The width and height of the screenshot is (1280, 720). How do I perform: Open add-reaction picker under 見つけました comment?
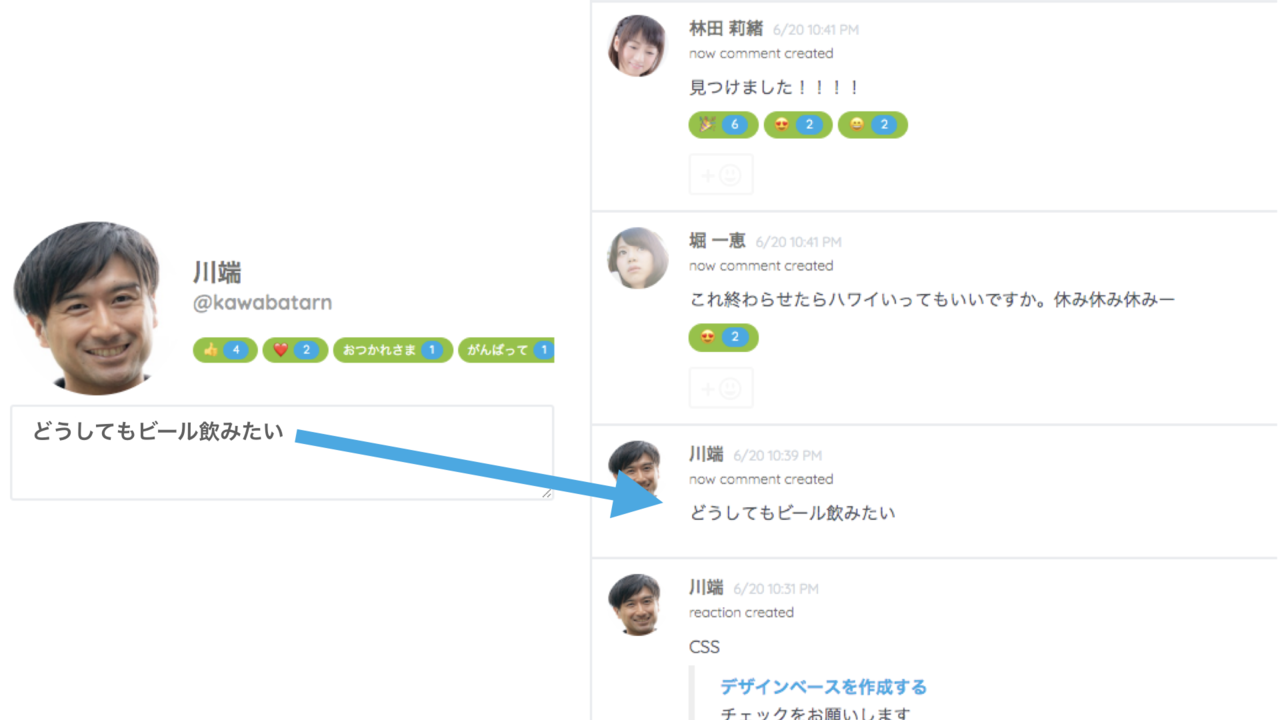click(x=721, y=175)
